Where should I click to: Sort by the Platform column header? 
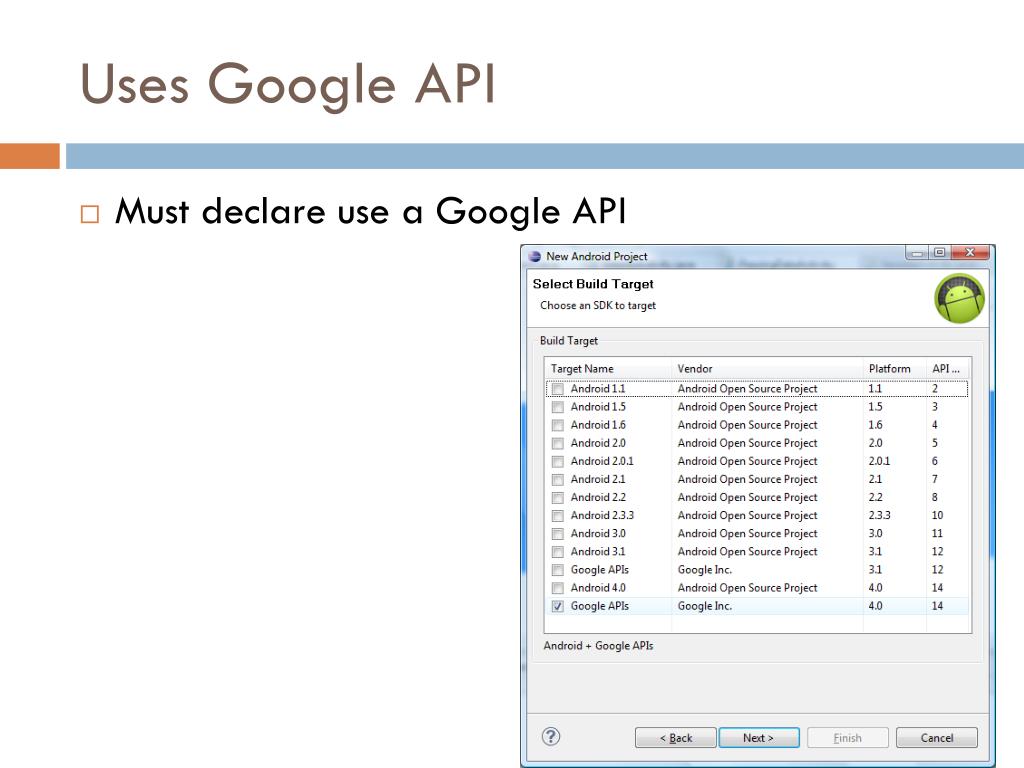tap(895, 368)
